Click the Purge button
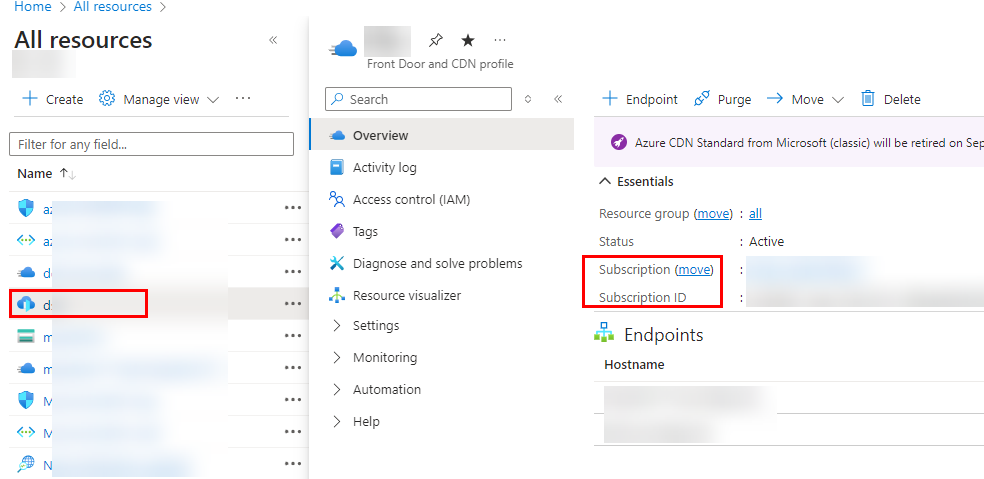Image resolution: width=984 pixels, height=479 pixels. pyautogui.click(x=722, y=99)
